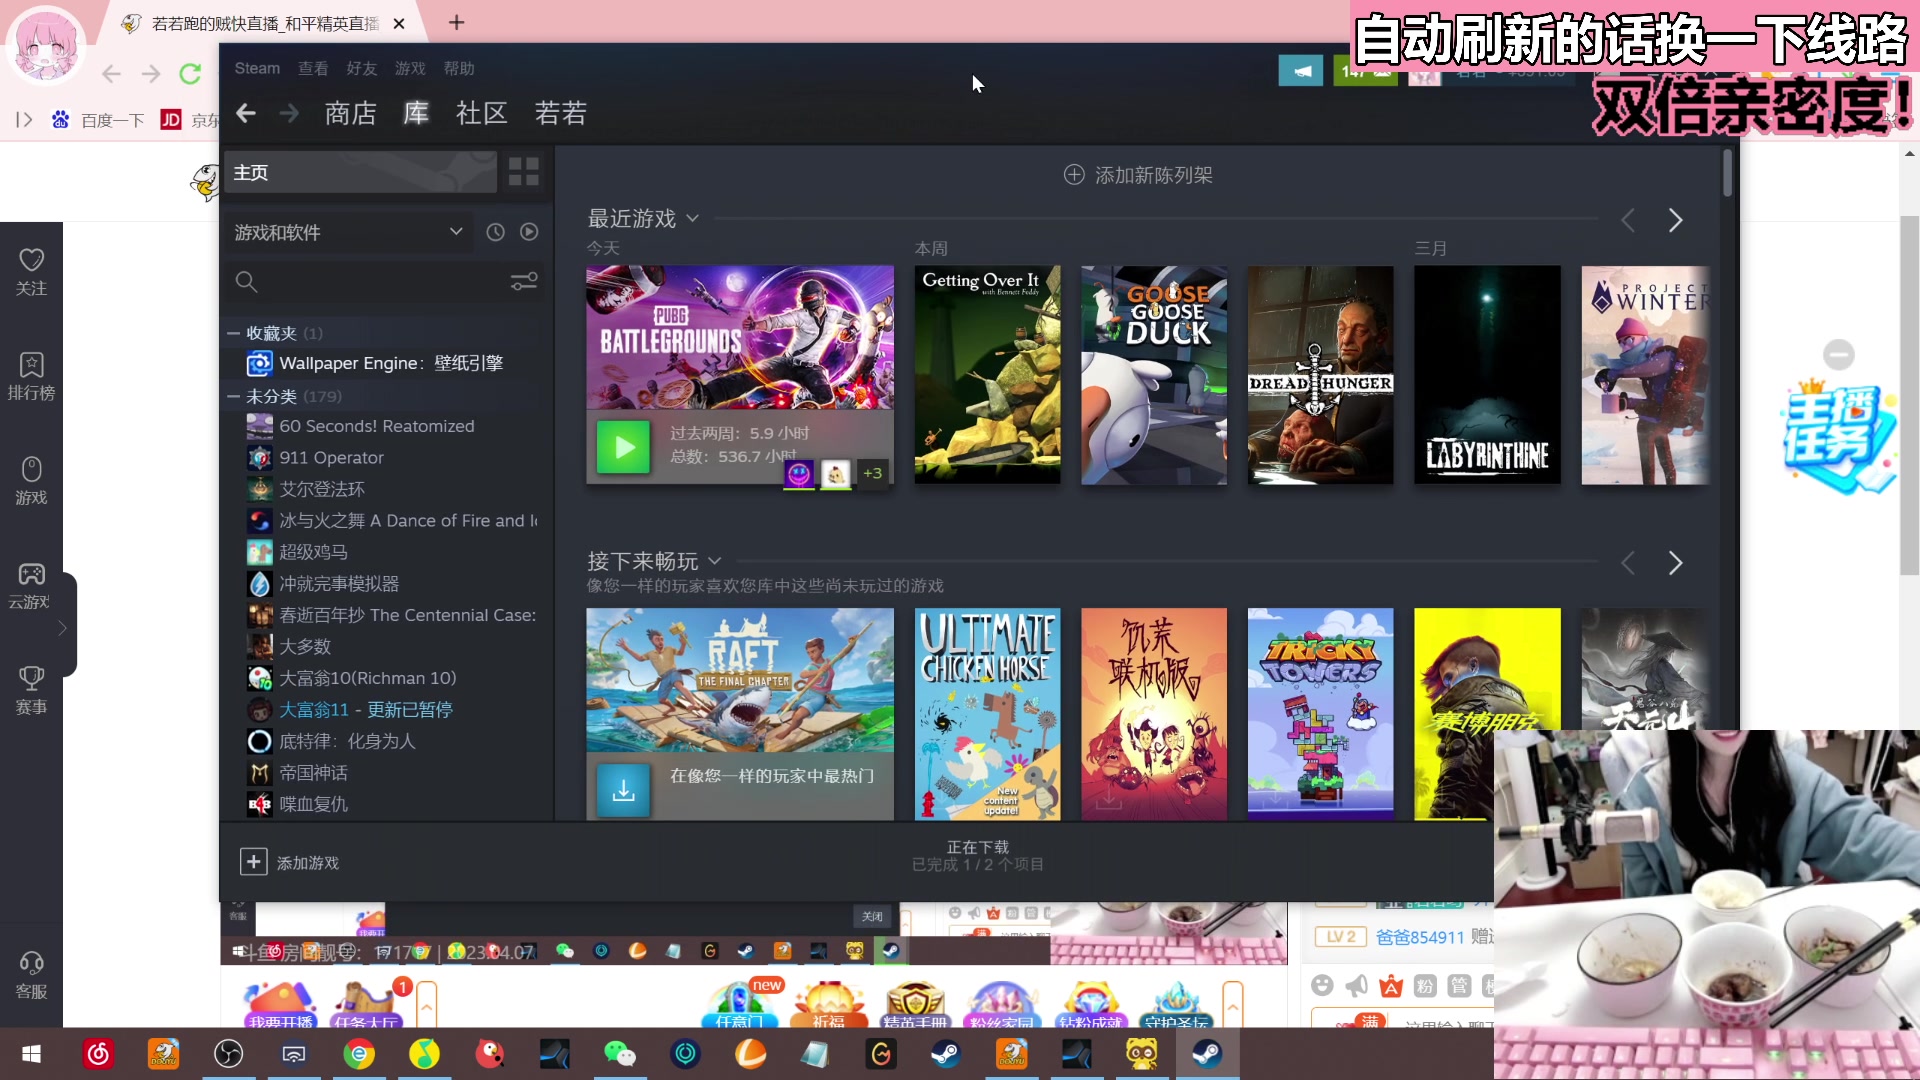Toggle recent-playtime sorting with the clock icon
The height and width of the screenshot is (1080, 1920).
[495, 231]
